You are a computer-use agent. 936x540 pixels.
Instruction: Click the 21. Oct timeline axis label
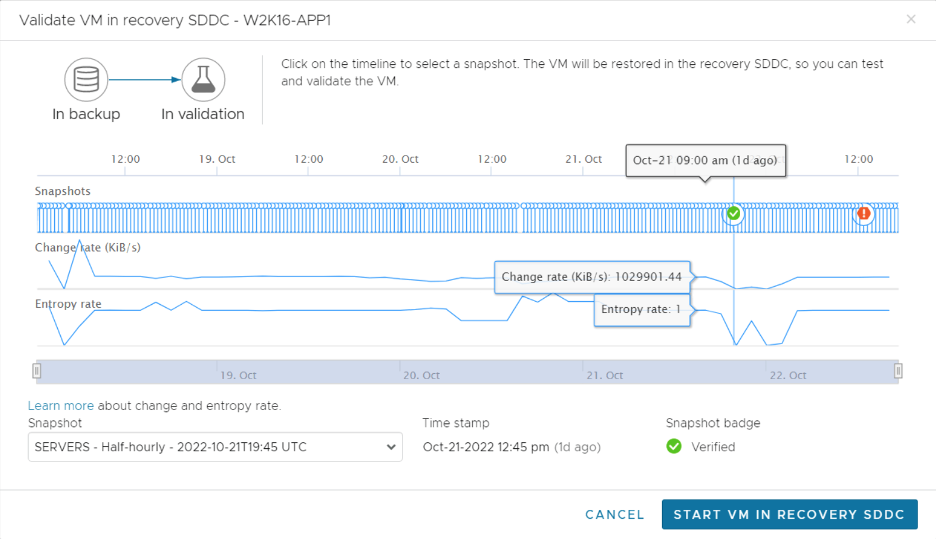[583, 159]
